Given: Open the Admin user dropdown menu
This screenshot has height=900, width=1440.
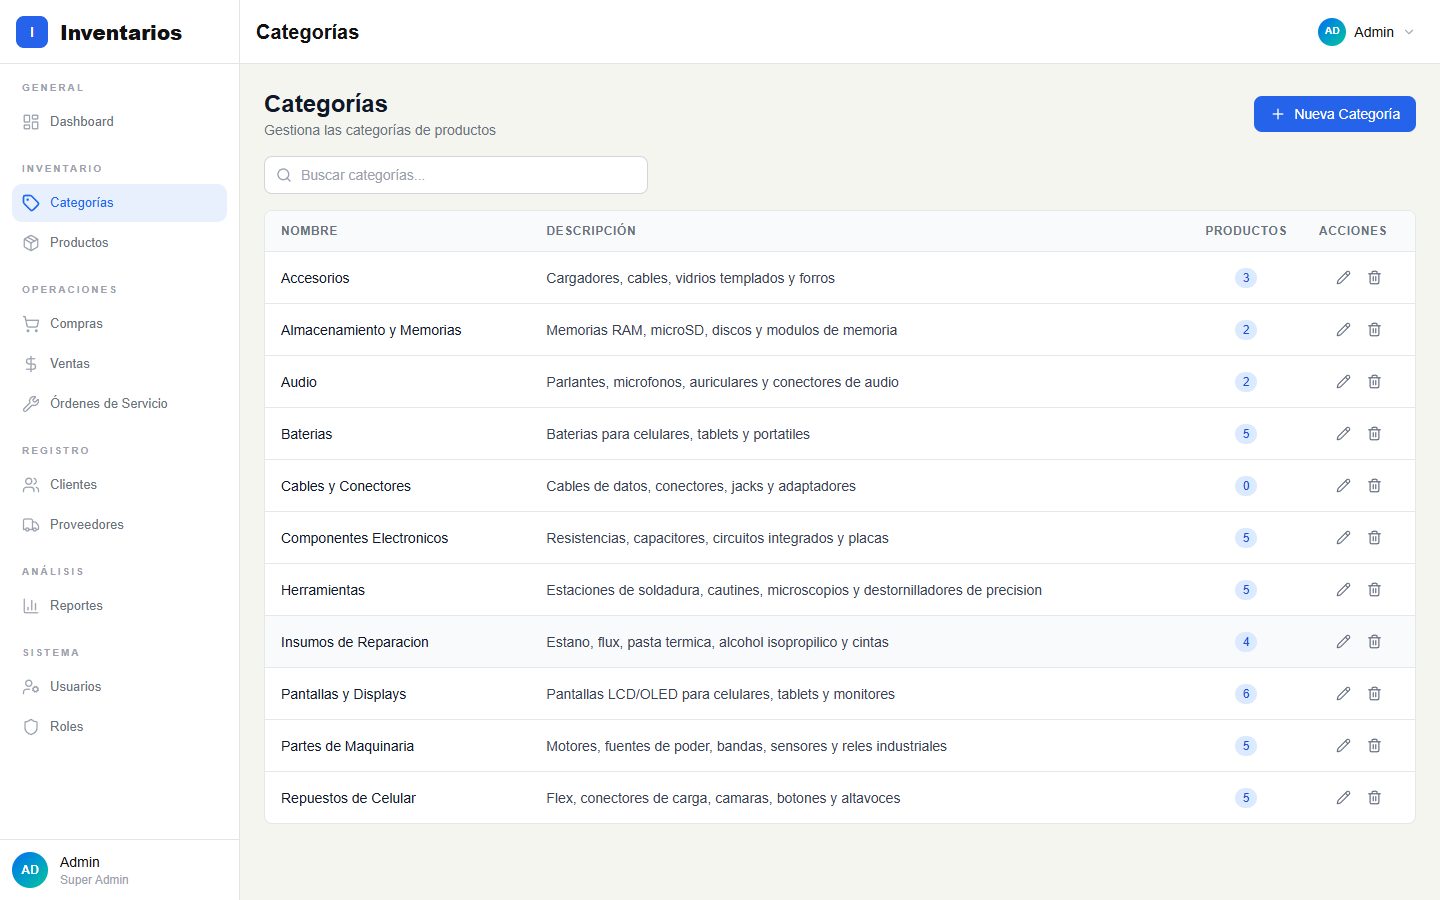Looking at the screenshot, I should [1367, 32].
